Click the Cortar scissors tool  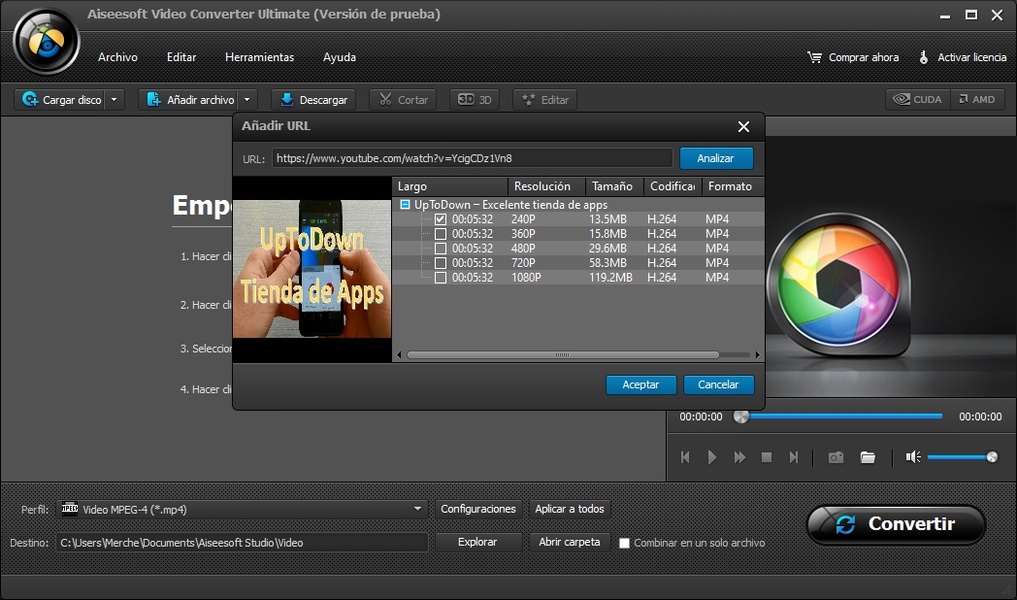pyautogui.click(x=403, y=100)
